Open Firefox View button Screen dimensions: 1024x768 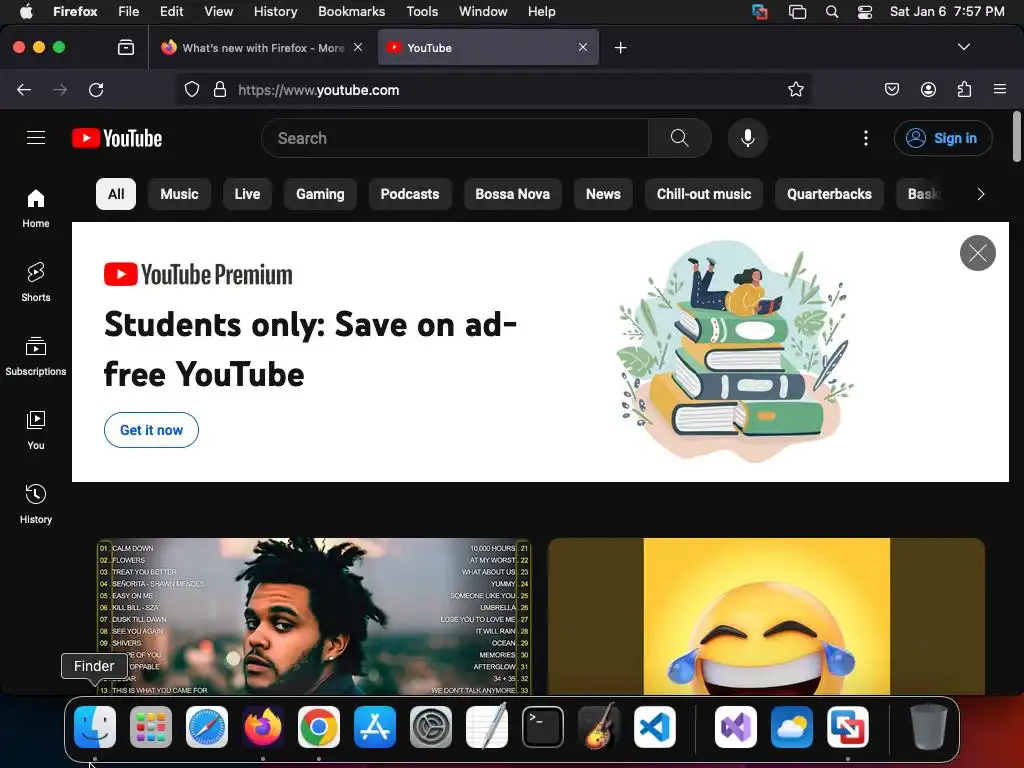point(126,48)
